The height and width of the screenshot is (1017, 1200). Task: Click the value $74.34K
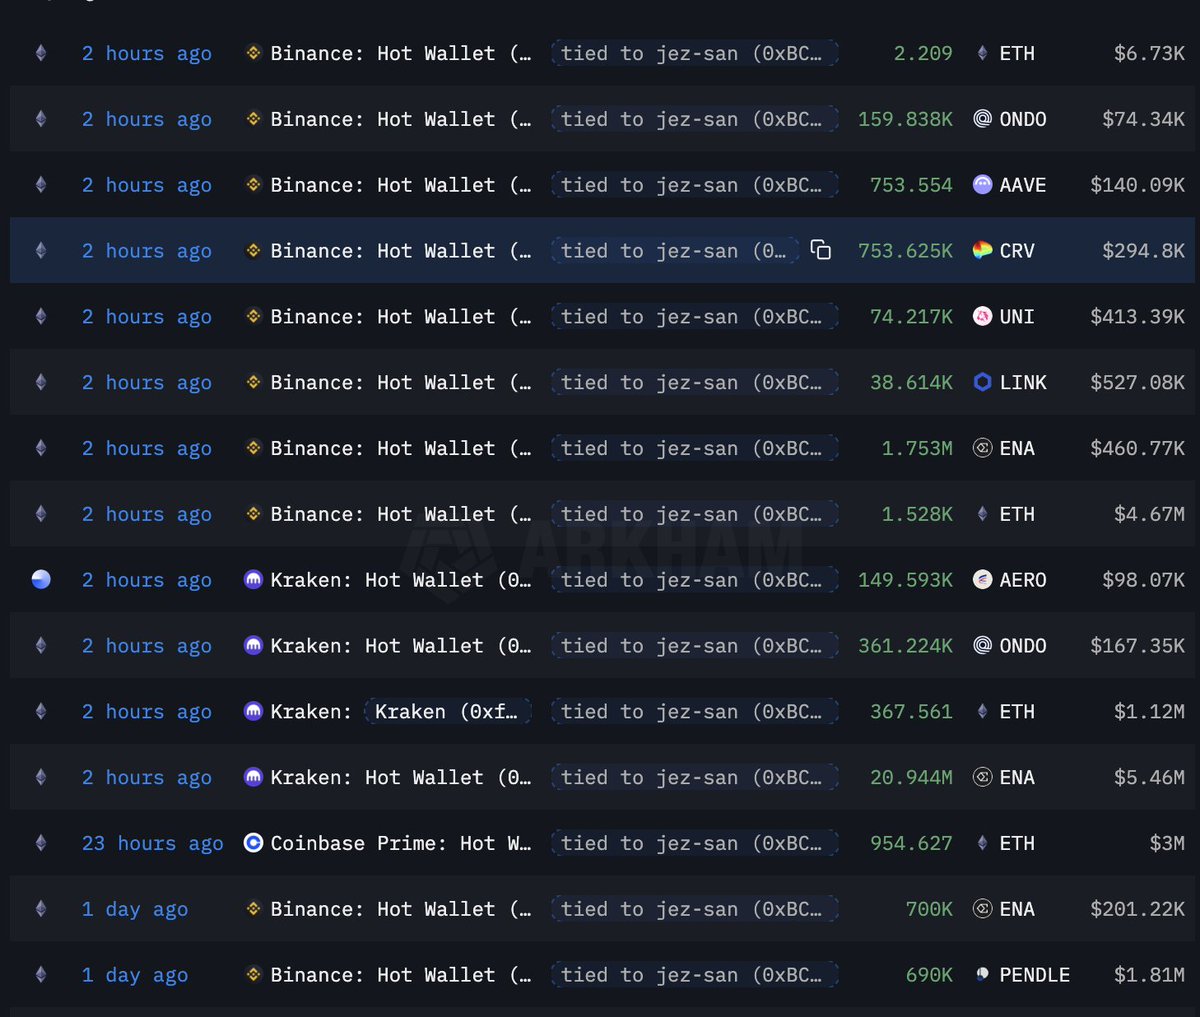coord(1144,119)
